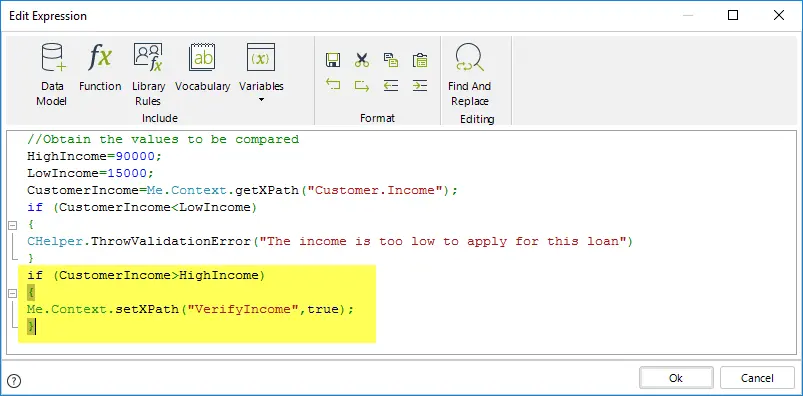This screenshot has height=396, width=803.
Task: Click the 'LowIncome=15000;' line
Action: pos(91,173)
